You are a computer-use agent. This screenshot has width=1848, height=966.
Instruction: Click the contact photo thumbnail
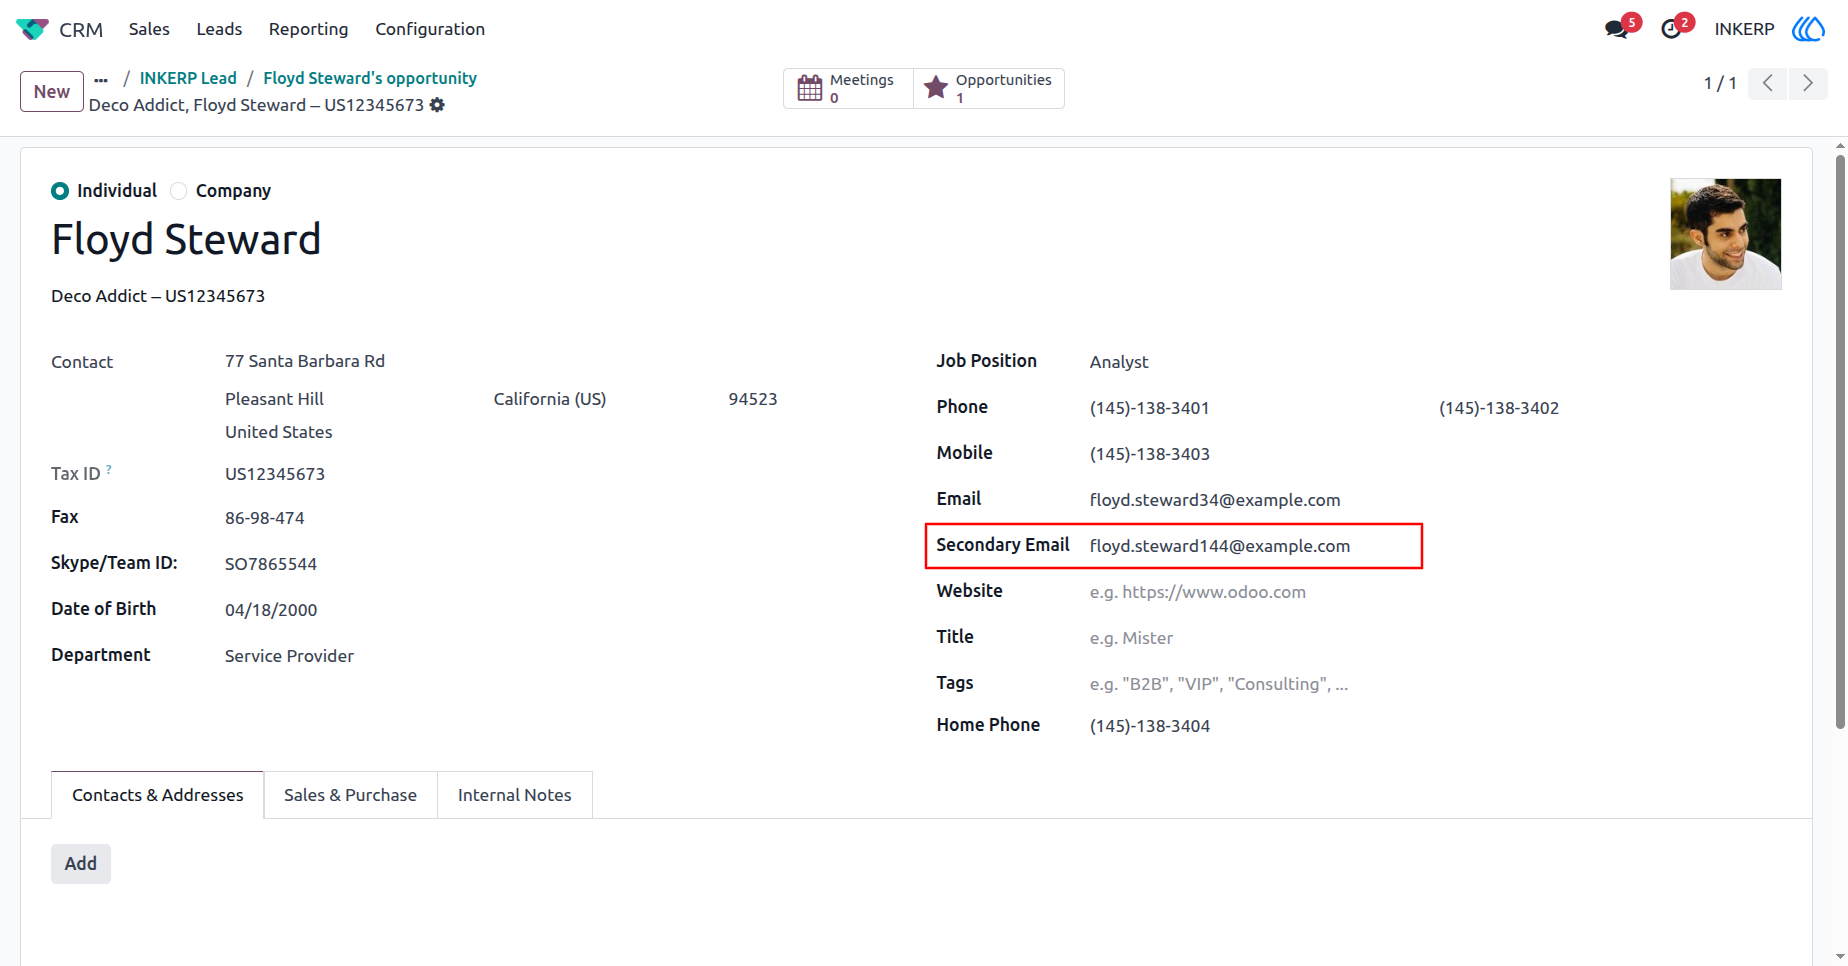point(1726,234)
